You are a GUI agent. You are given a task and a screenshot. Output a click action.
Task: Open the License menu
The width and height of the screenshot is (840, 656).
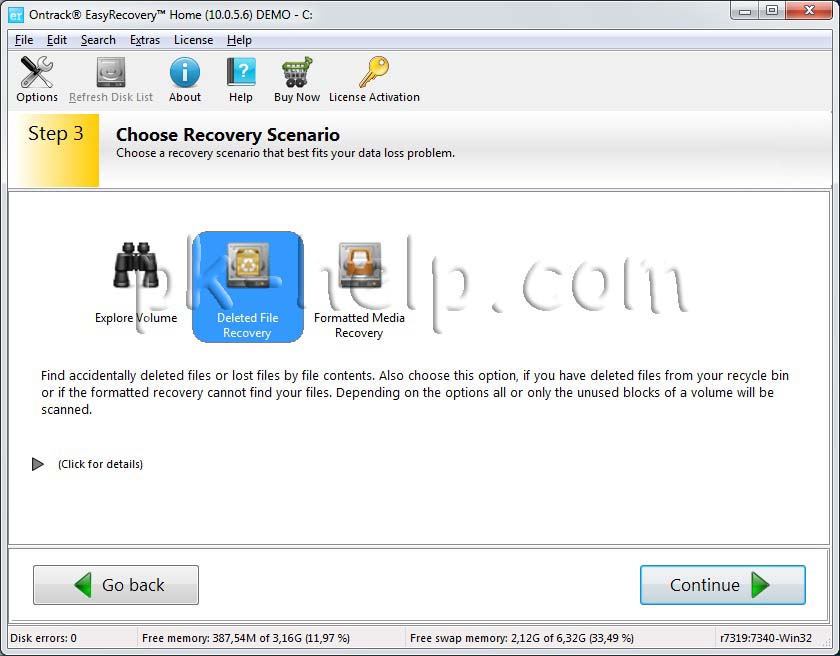(193, 40)
